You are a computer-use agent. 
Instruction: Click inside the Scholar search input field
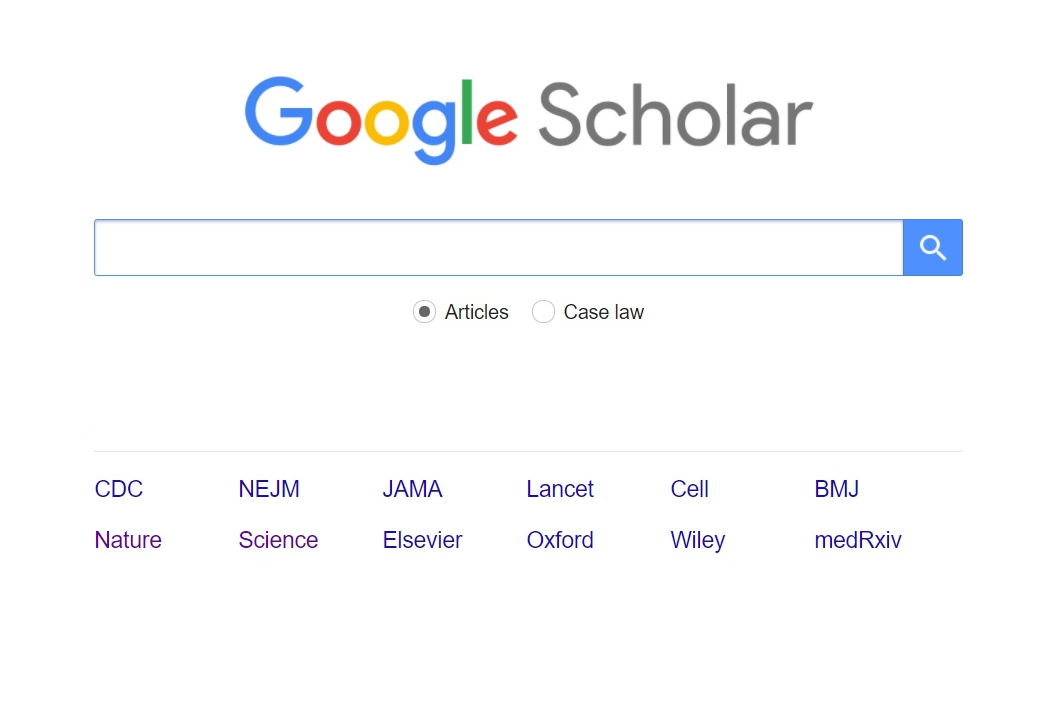pos(498,248)
